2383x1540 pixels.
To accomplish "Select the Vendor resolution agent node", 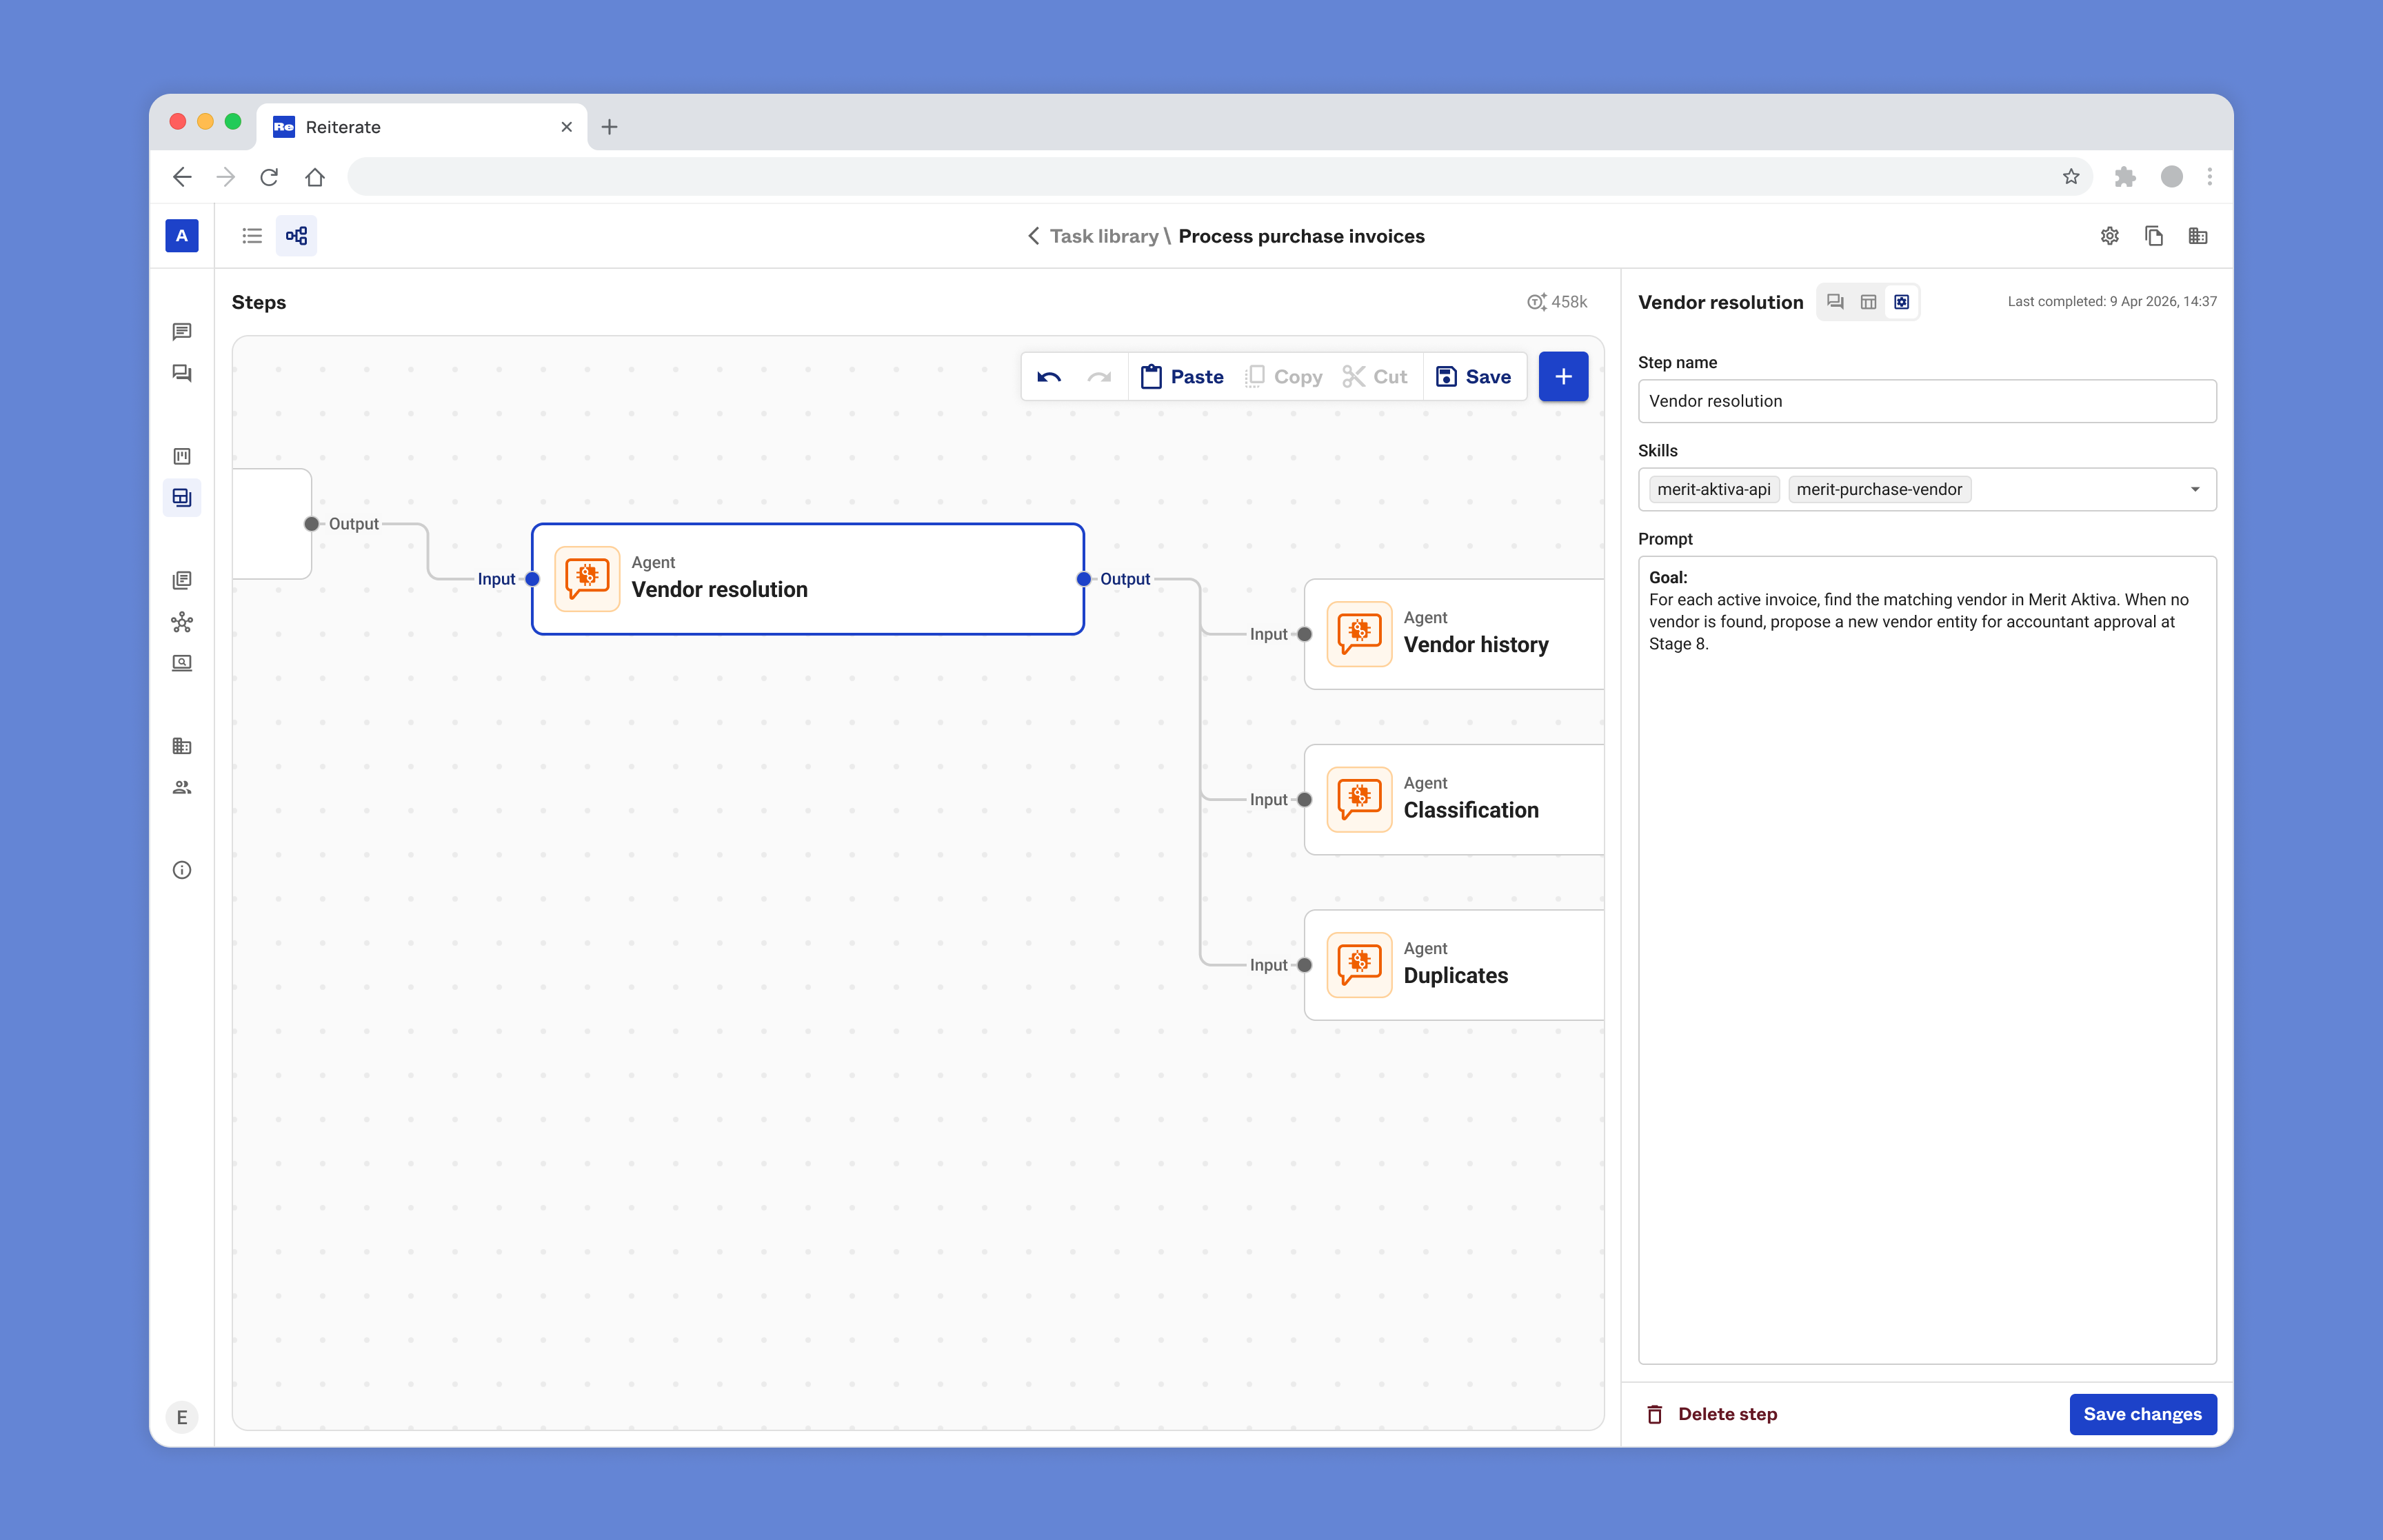I will pos(808,579).
